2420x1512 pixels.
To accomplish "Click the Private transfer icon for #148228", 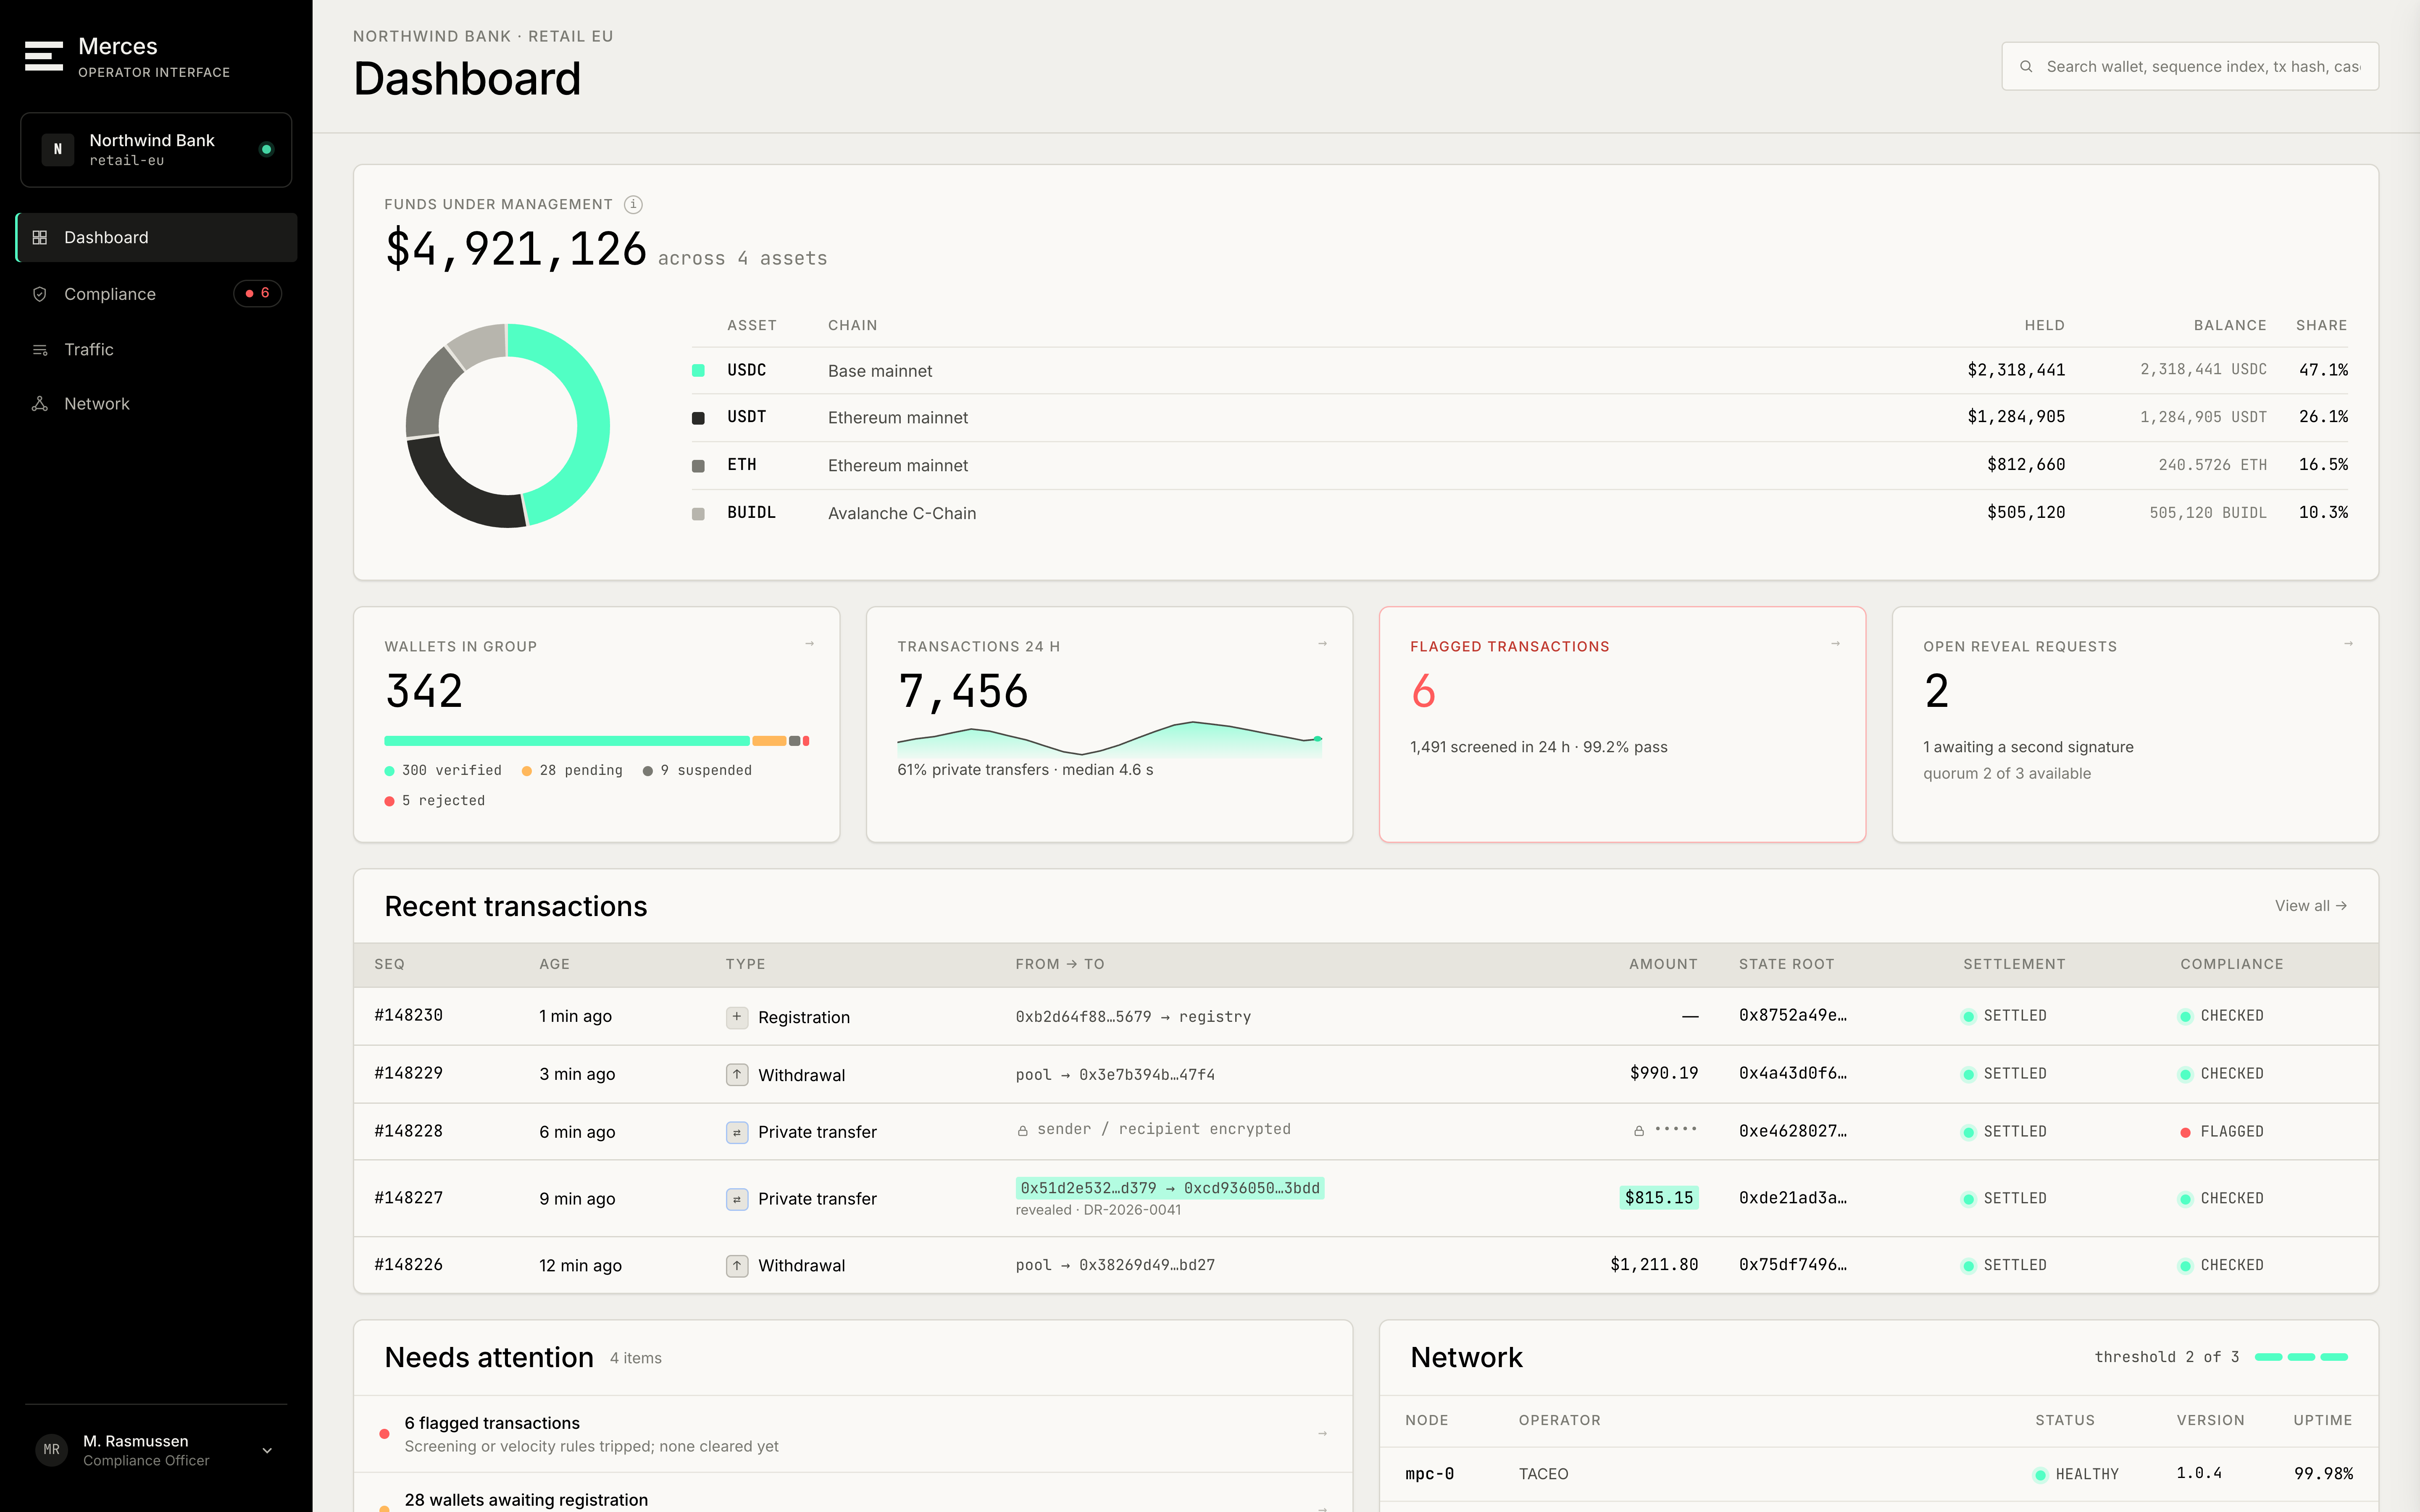I will [737, 1133].
